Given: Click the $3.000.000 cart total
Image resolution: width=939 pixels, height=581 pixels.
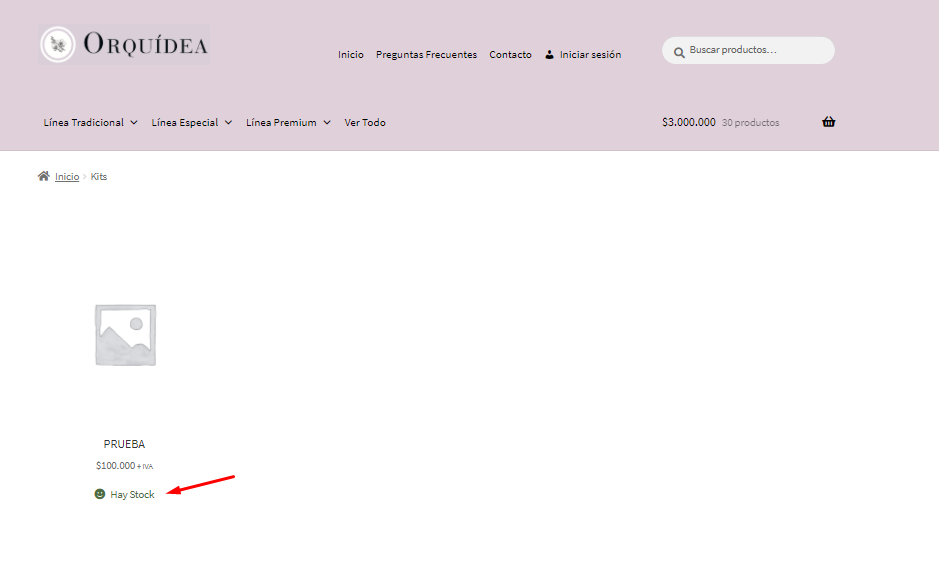Looking at the screenshot, I should [x=688, y=122].
